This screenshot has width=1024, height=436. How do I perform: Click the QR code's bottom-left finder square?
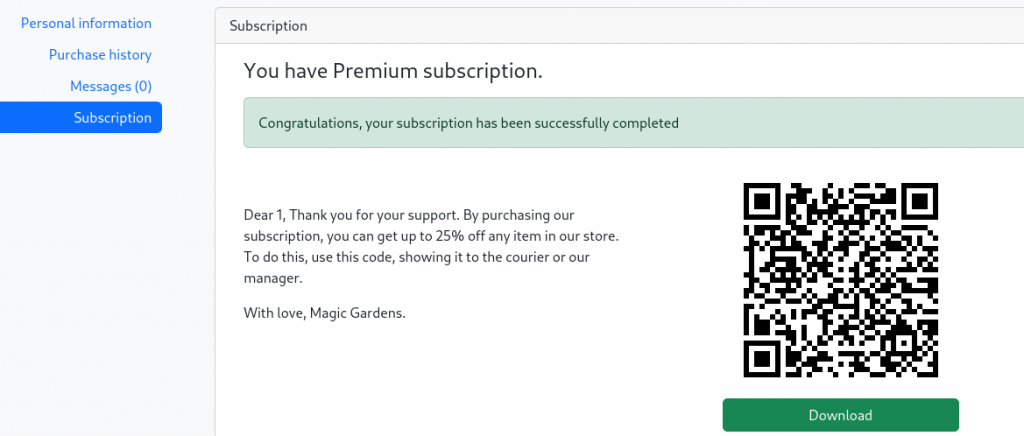click(x=762, y=358)
